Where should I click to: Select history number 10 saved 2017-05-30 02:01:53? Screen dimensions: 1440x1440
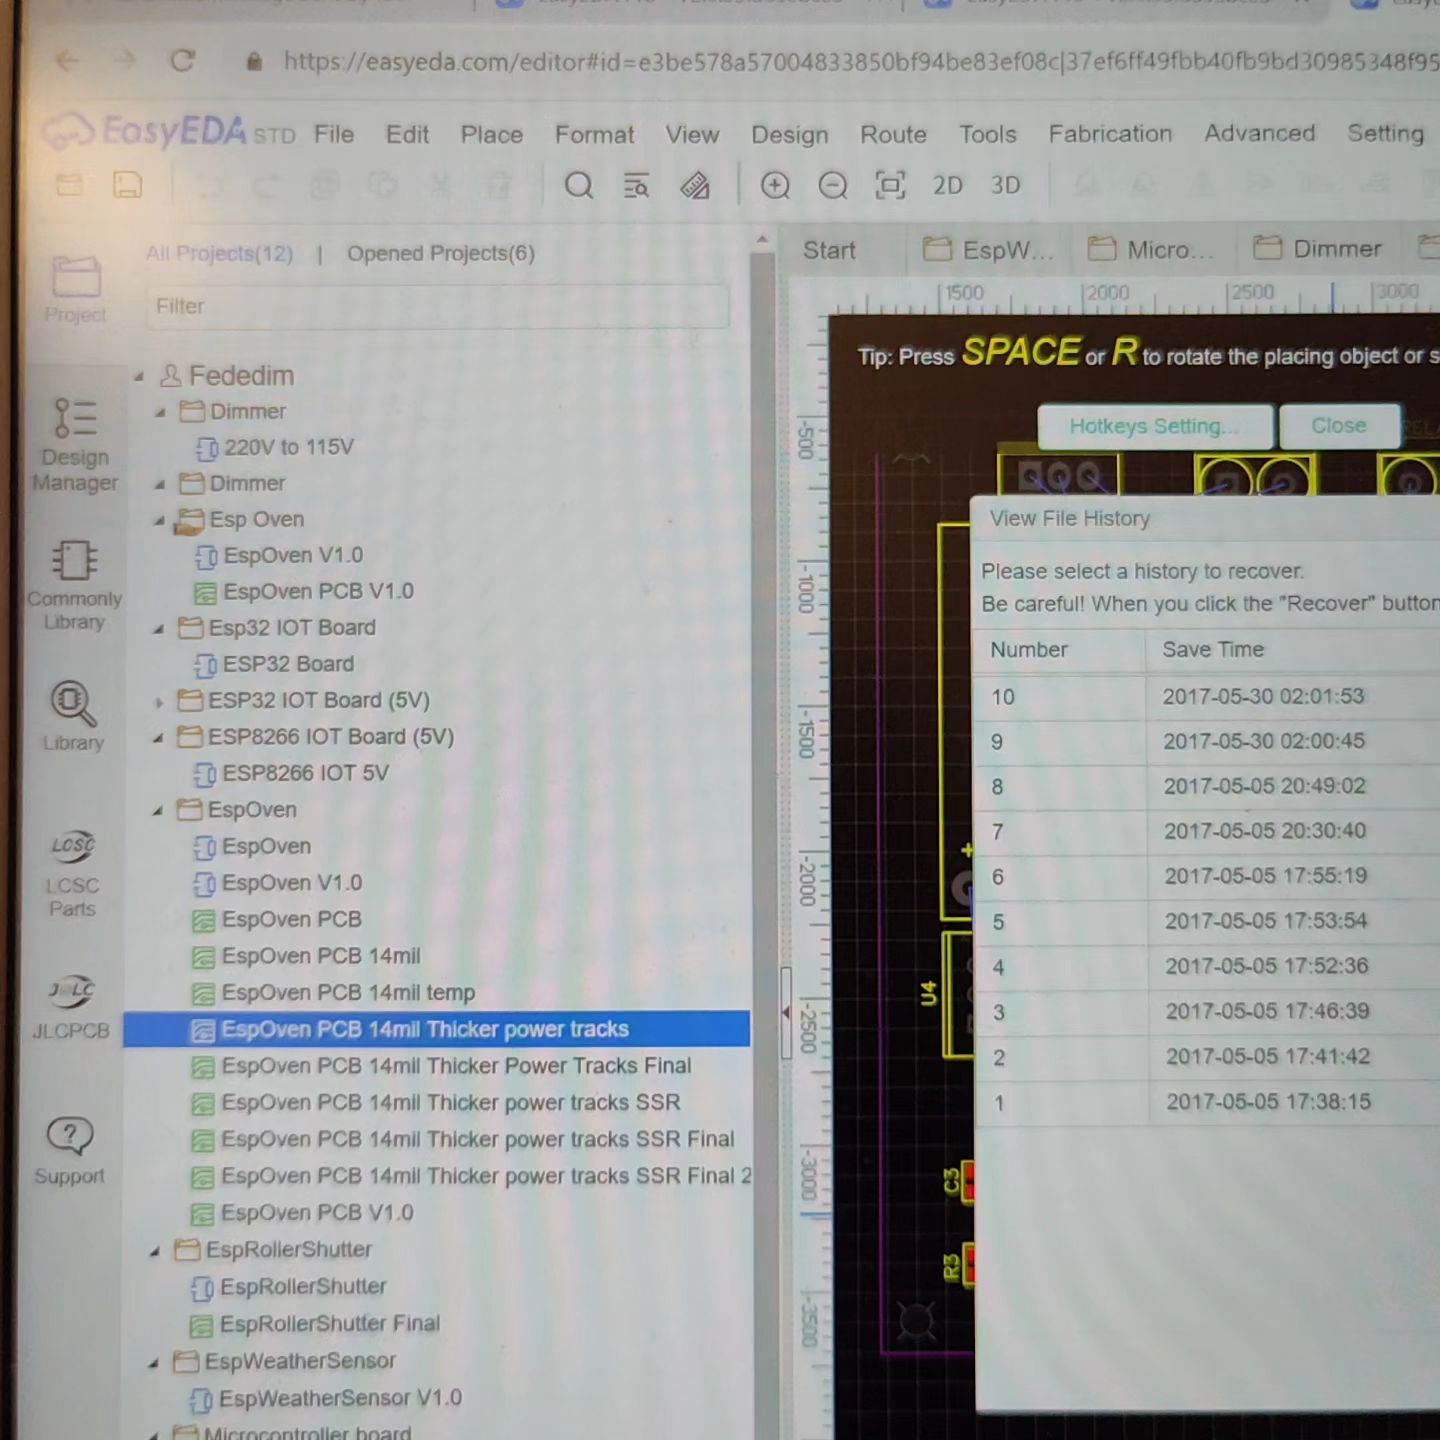1206,697
